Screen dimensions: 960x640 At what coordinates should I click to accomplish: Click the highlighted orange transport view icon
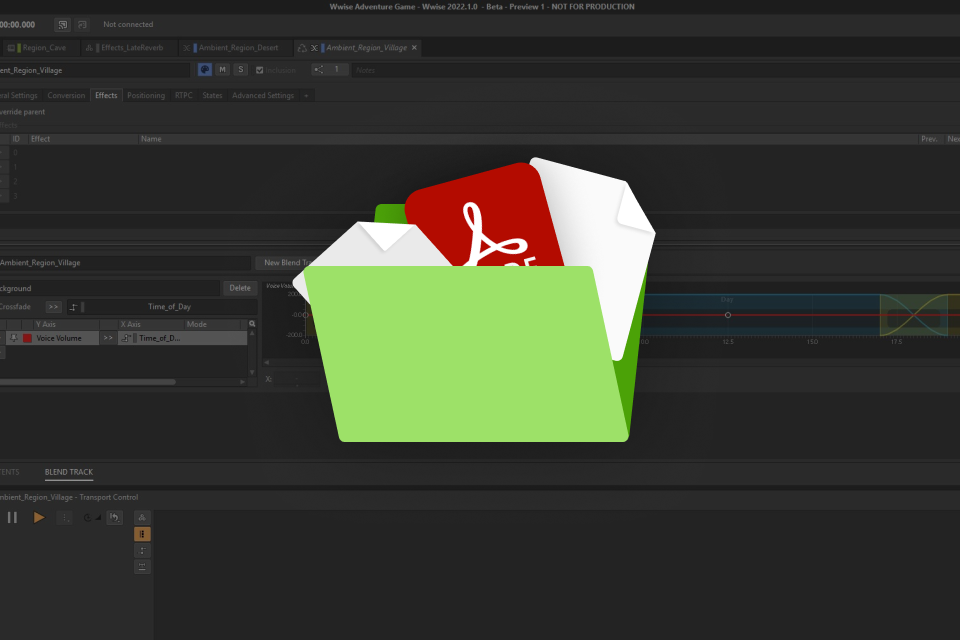(142, 534)
